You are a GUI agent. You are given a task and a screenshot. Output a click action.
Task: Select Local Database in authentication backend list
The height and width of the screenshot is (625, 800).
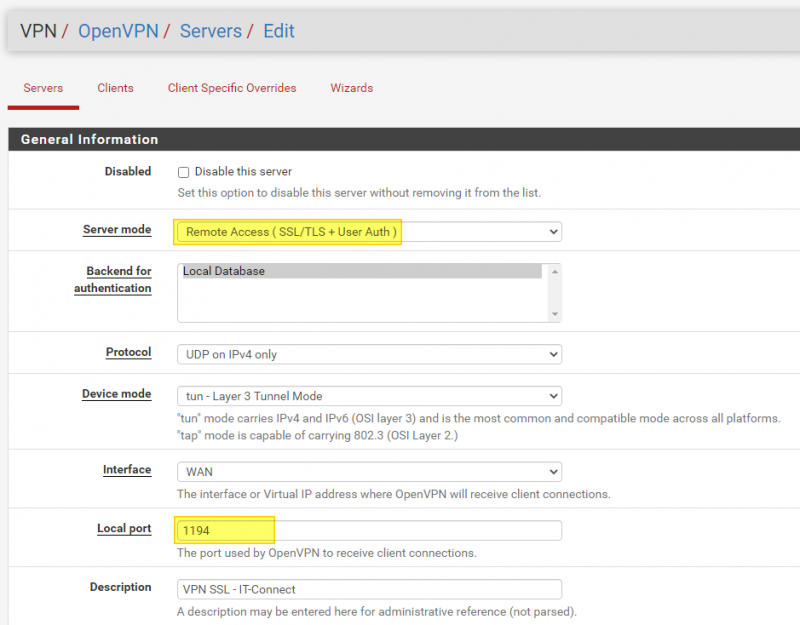point(360,271)
